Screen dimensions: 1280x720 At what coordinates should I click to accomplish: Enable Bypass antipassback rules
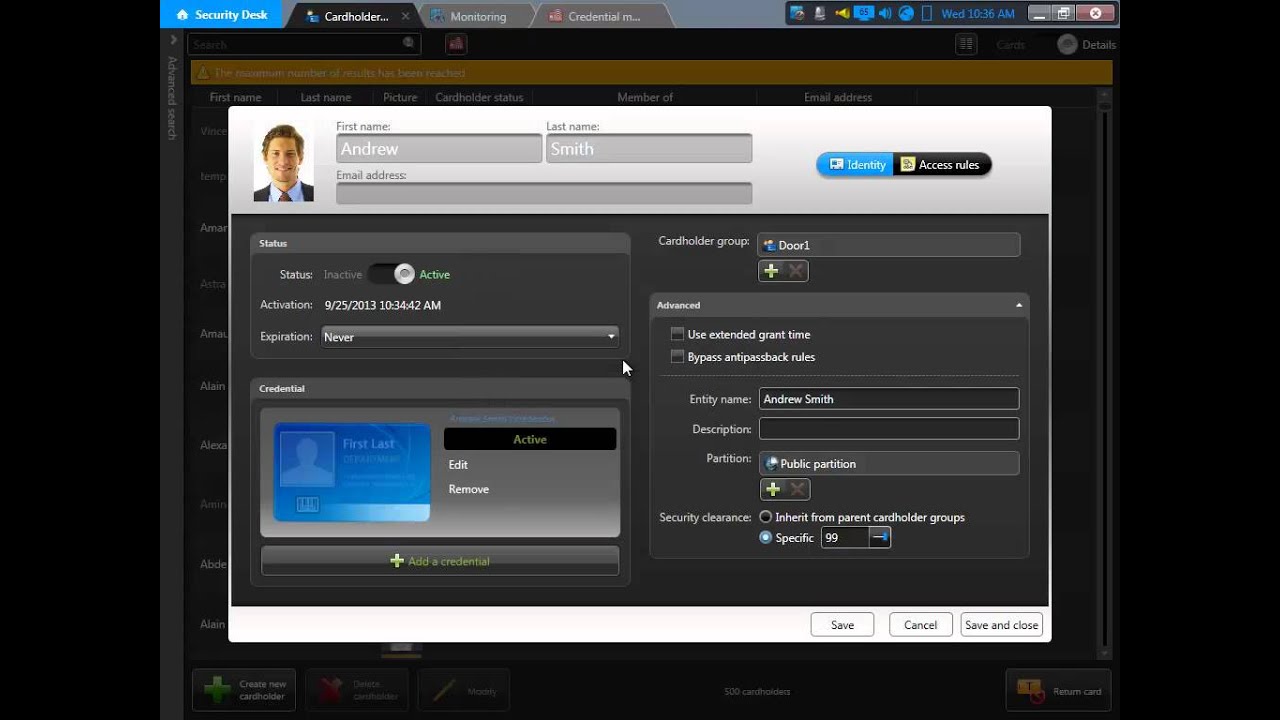pyautogui.click(x=677, y=357)
